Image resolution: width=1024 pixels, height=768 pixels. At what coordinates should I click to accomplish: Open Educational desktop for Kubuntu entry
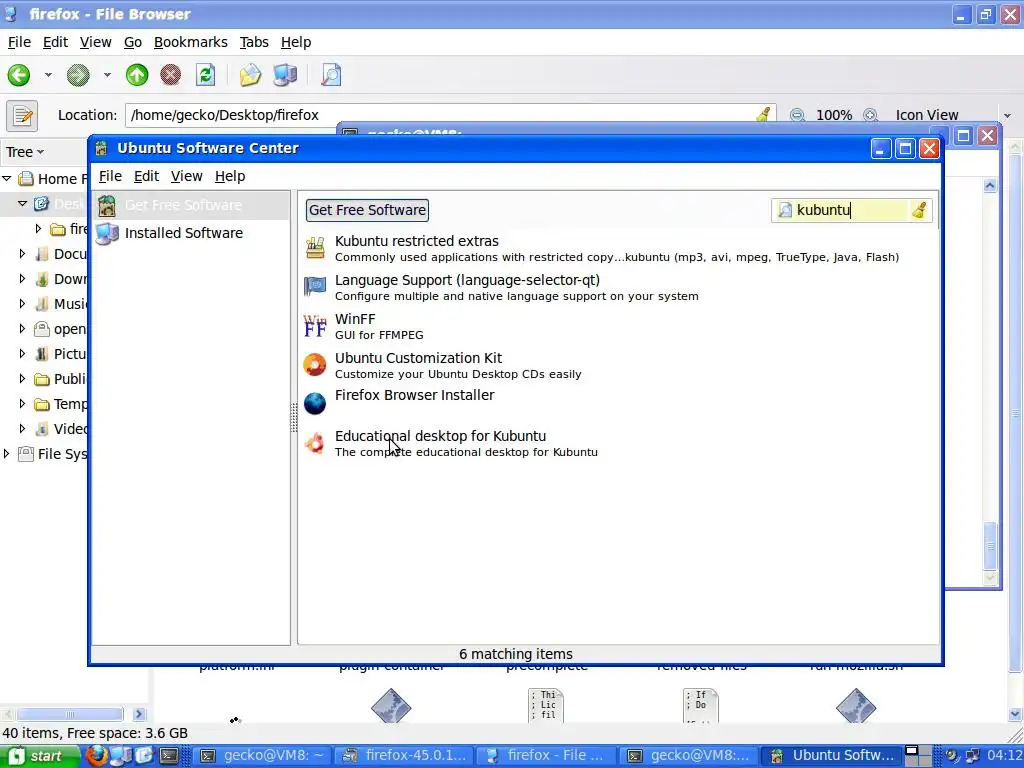(x=617, y=443)
